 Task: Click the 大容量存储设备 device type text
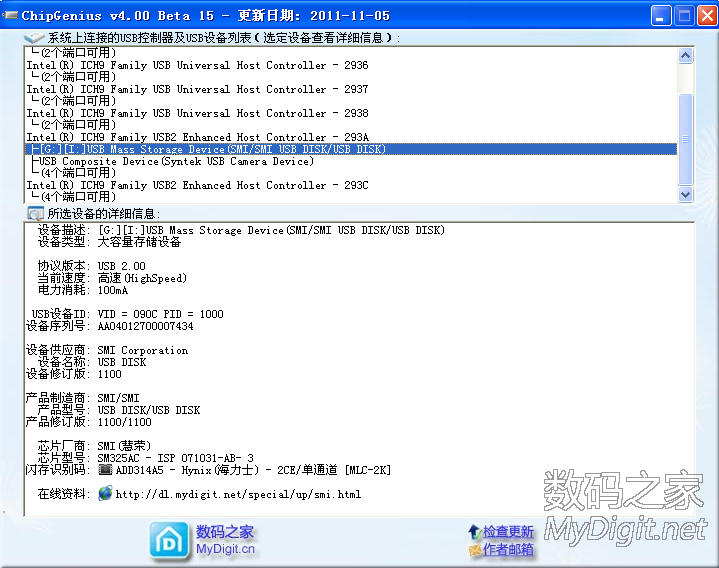pyautogui.click(x=139, y=242)
